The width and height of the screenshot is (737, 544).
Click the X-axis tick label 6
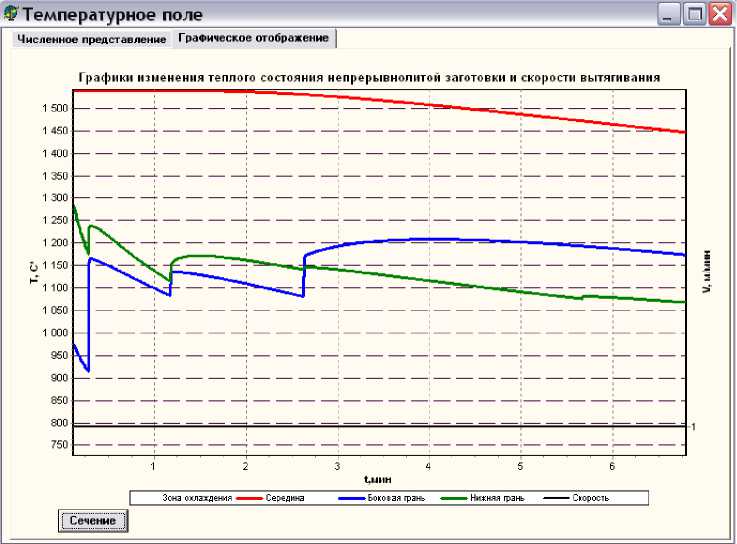612,466
